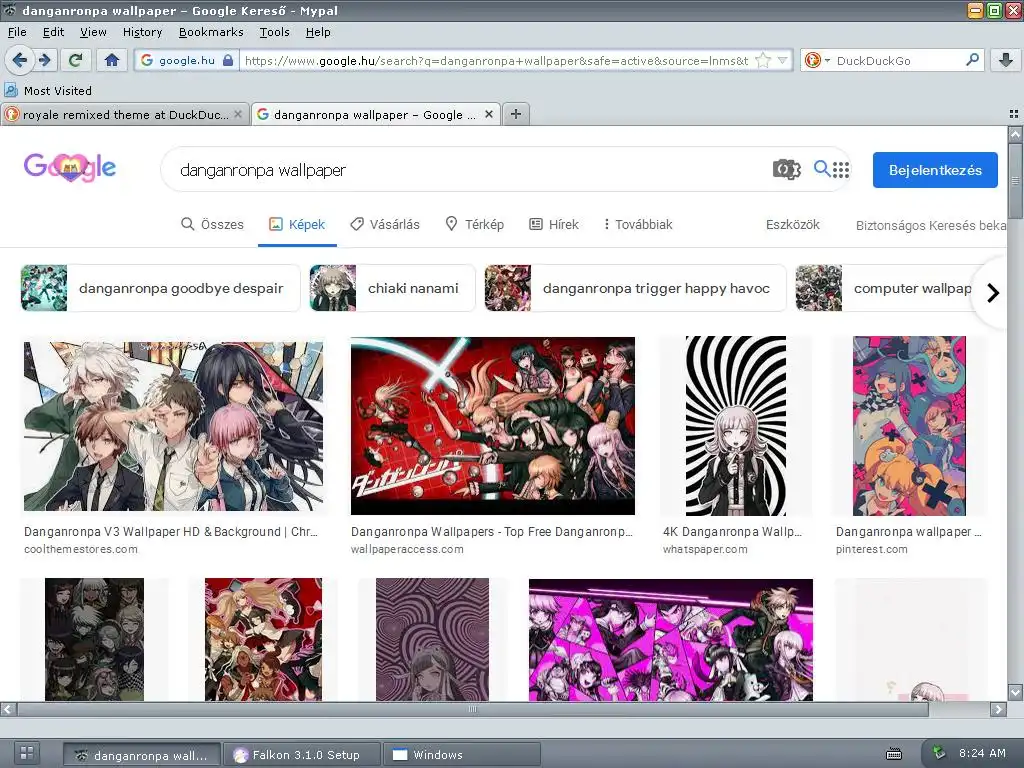
Task: Click the keyboard icon in system tray
Action: coord(893,754)
